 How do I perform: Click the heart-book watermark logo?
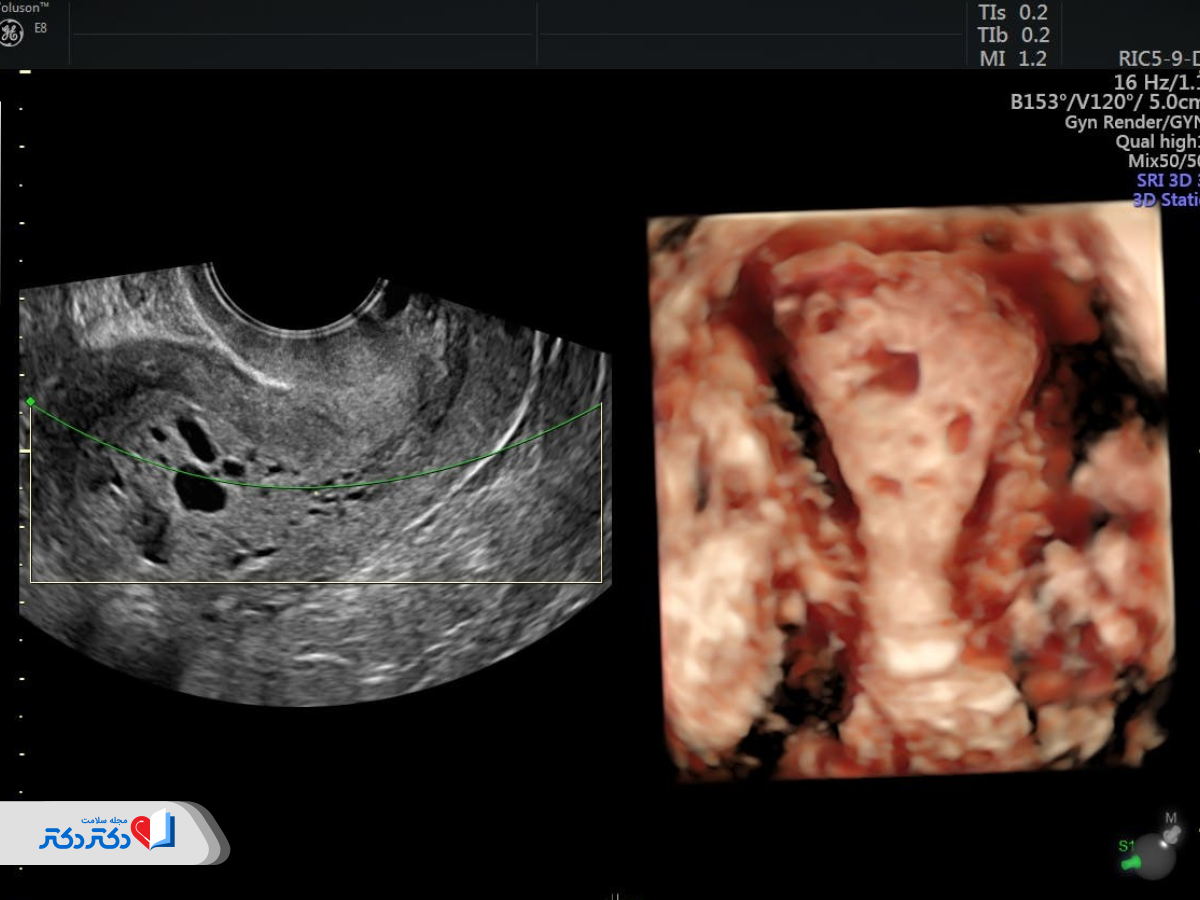click(x=155, y=832)
